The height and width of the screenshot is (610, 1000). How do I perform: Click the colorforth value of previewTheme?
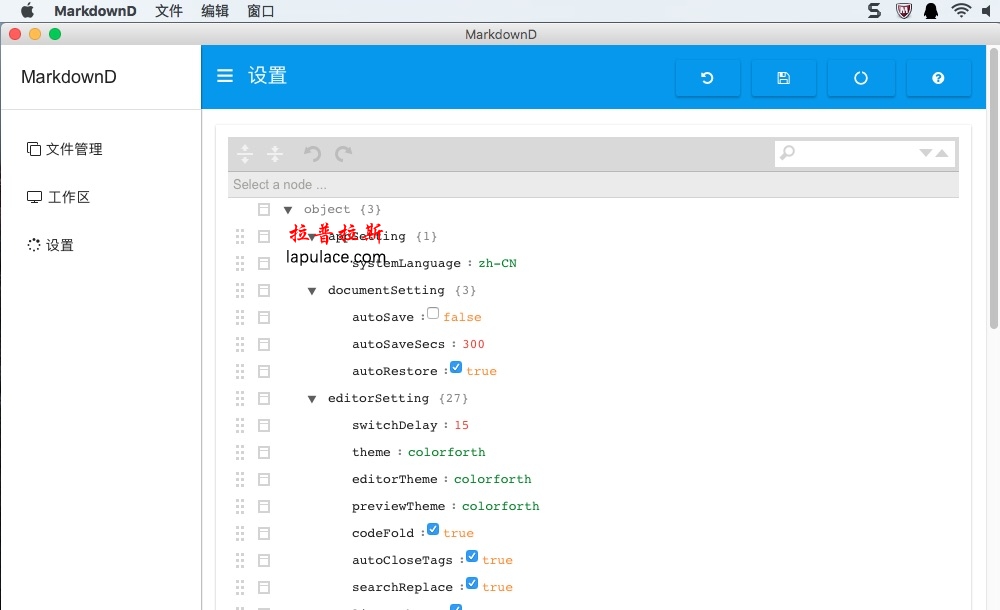pos(501,507)
